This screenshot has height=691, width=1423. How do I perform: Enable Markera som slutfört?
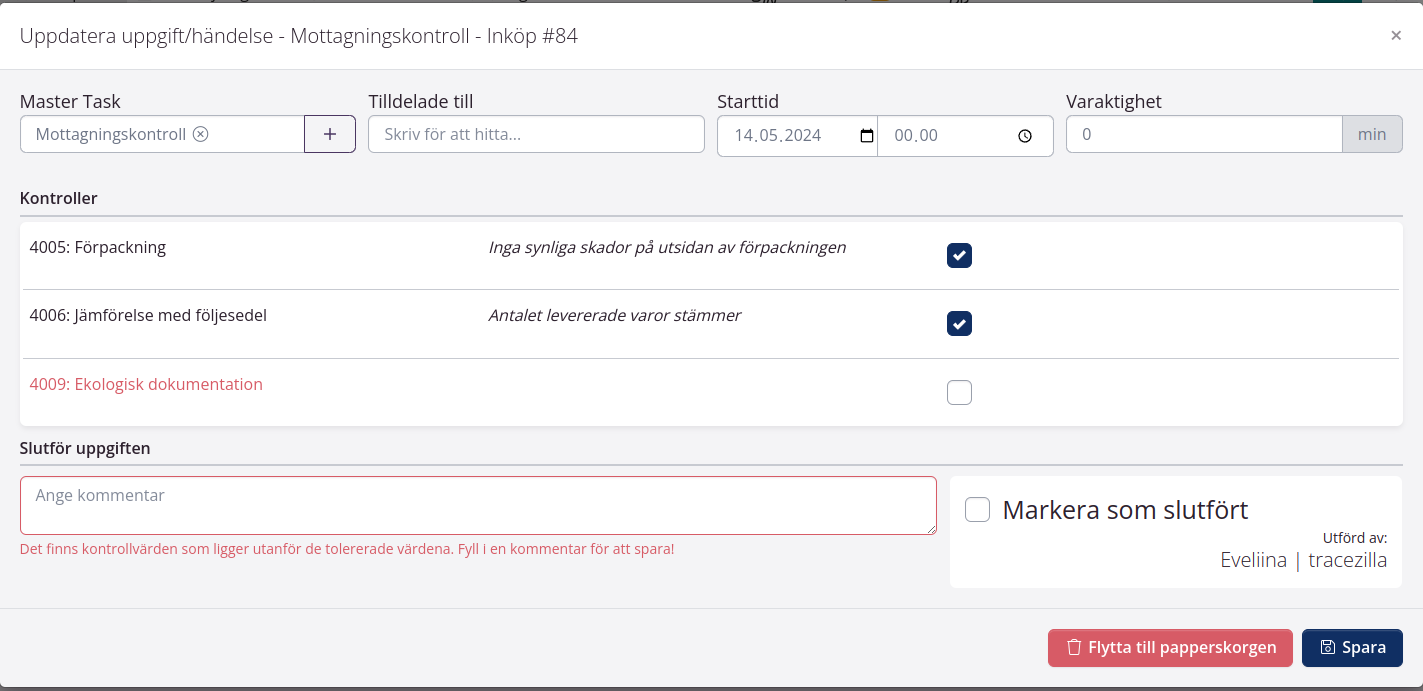point(977,509)
